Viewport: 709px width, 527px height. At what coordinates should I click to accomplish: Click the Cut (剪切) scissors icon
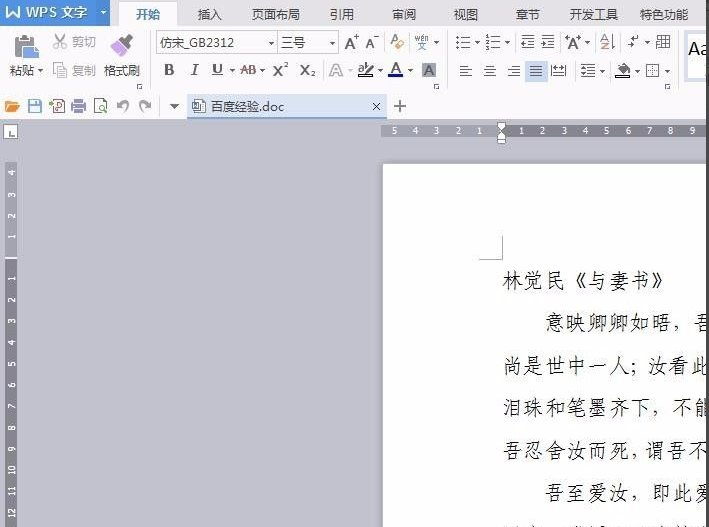59,42
